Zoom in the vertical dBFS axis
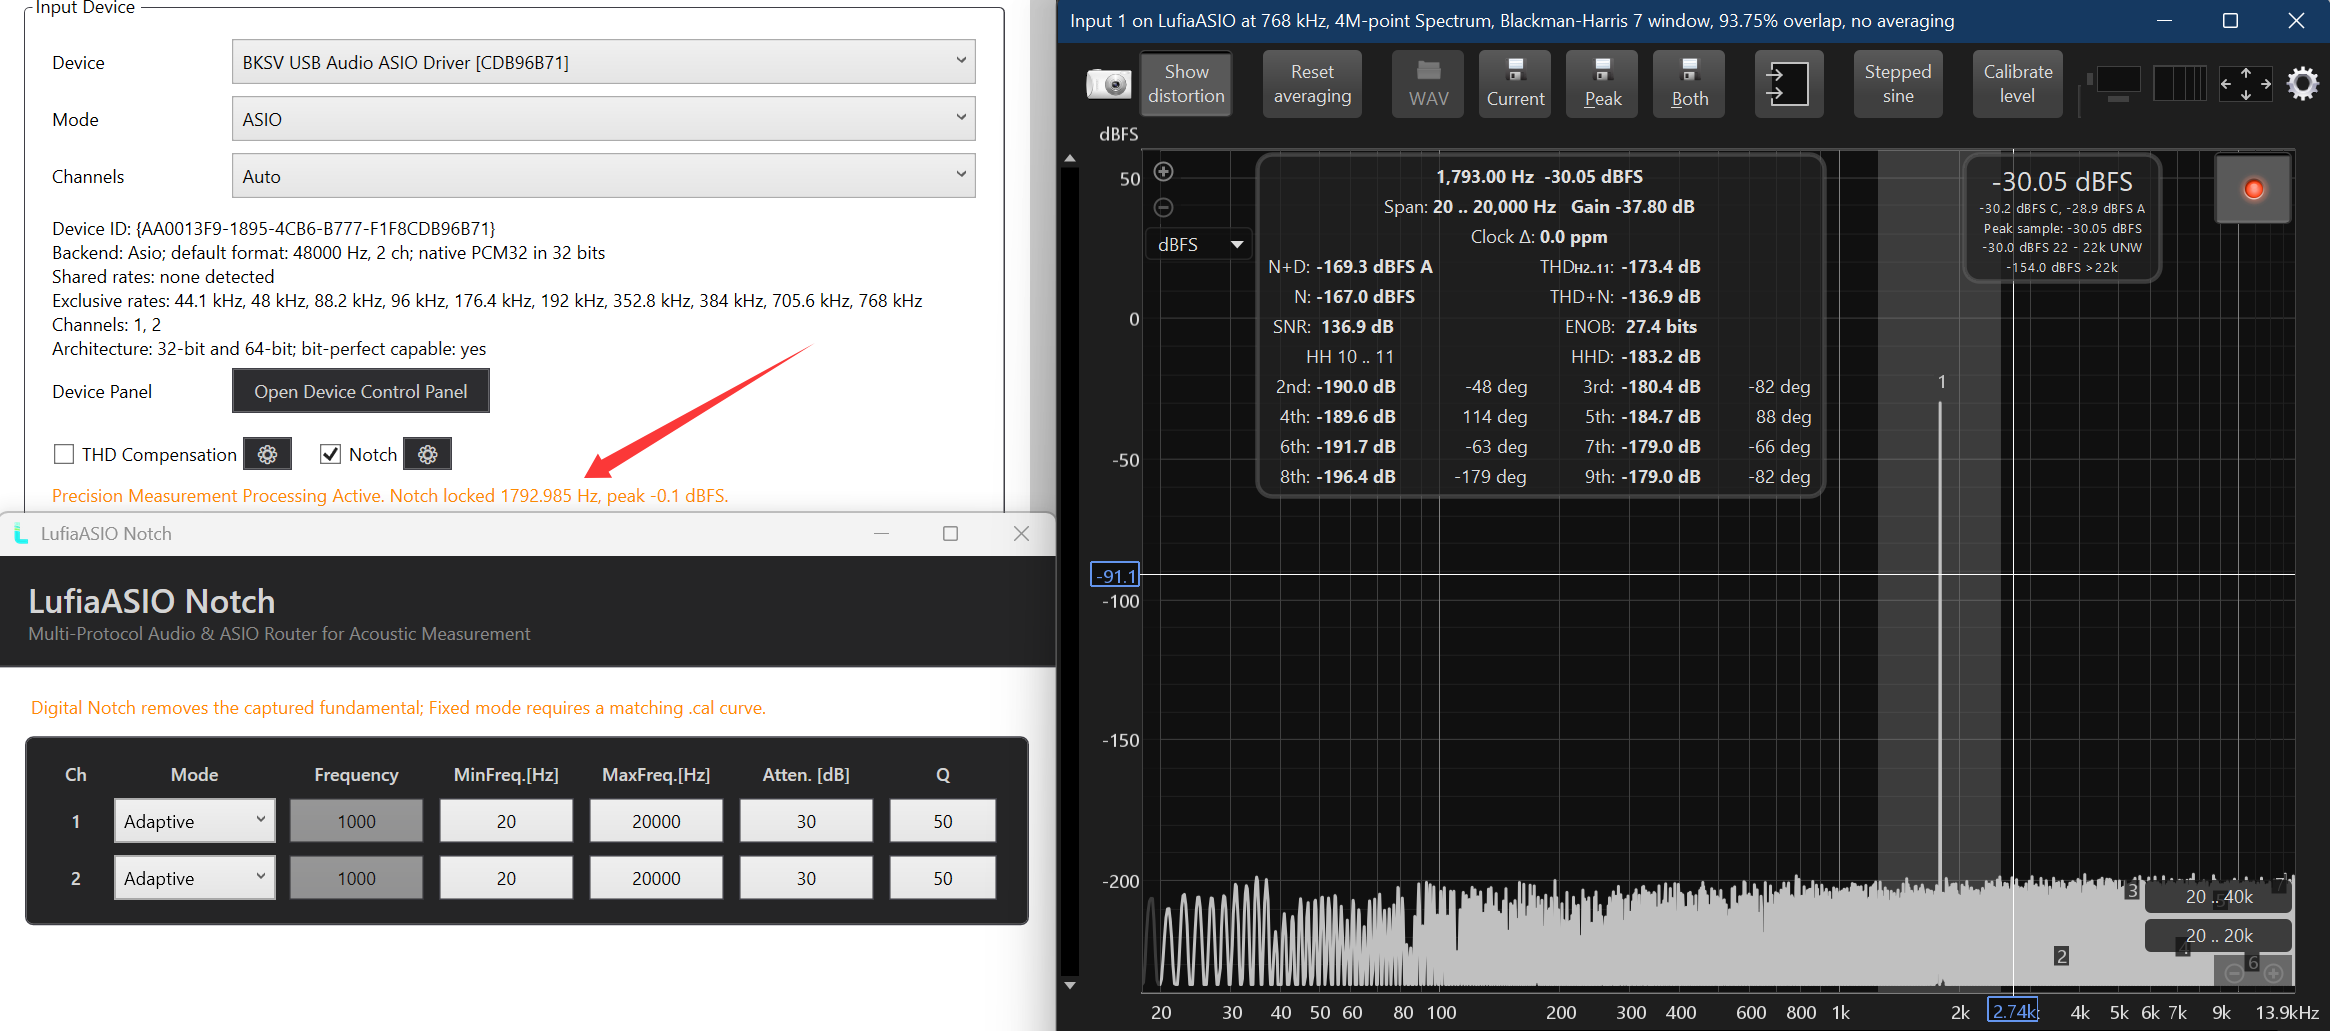The width and height of the screenshot is (2330, 1031). (1163, 172)
